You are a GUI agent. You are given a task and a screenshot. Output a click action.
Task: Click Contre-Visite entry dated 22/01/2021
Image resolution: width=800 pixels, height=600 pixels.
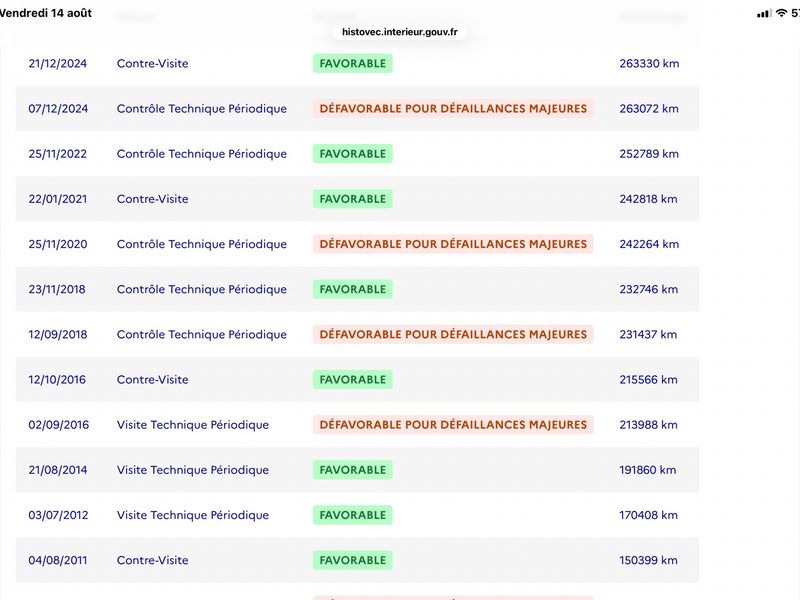[153, 199]
